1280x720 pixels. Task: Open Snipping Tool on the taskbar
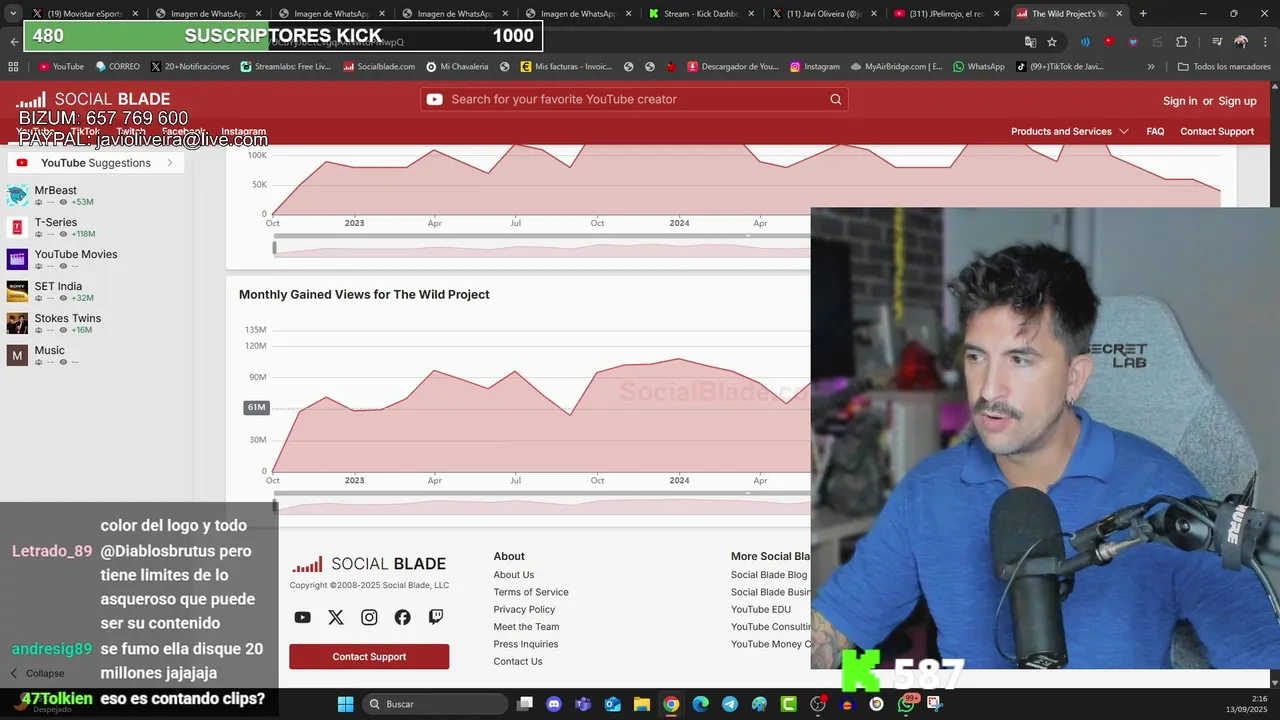click(x=935, y=704)
